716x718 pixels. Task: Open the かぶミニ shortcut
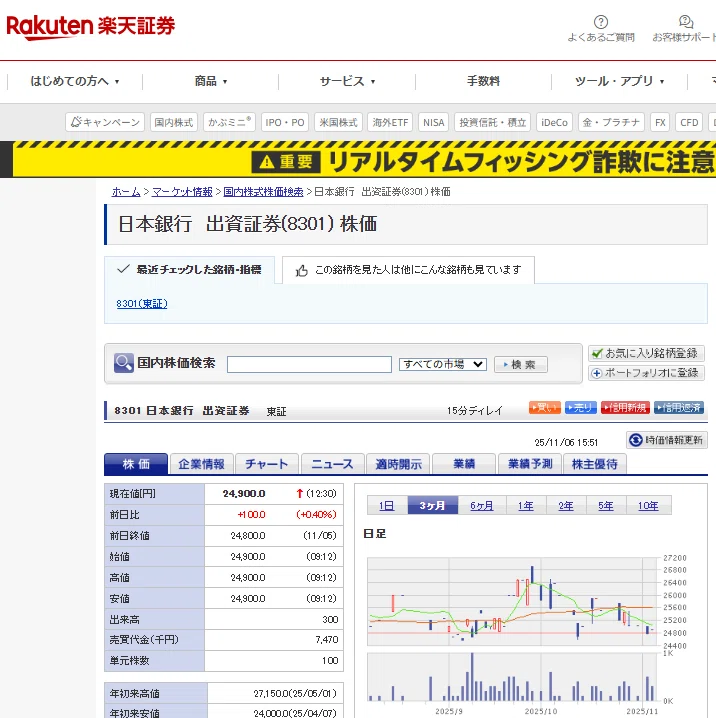[x=229, y=122]
